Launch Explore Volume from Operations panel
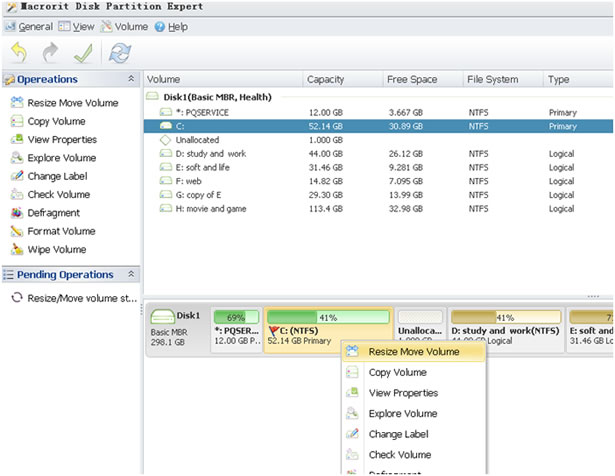The width and height of the screenshot is (615, 476). click(53, 158)
